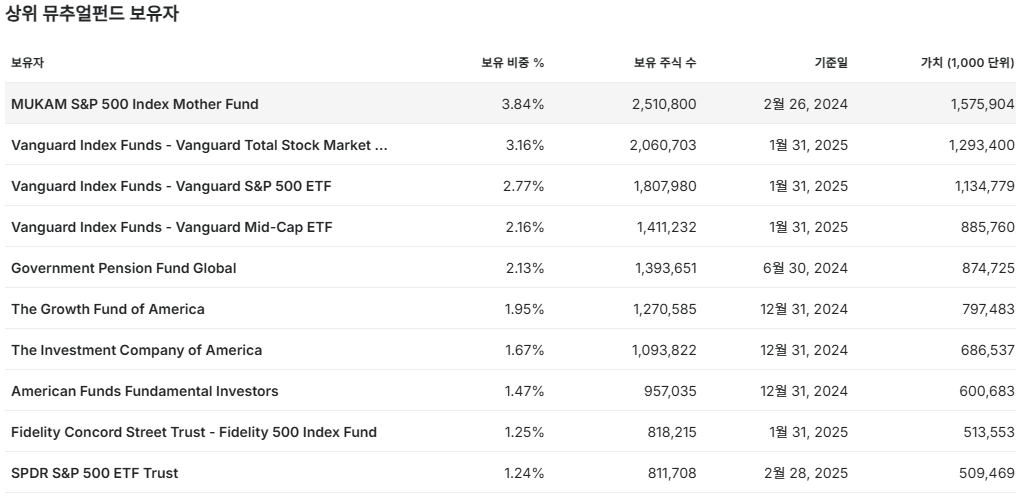Select the 1.47% holding percentage
Image resolution: width=1021 pixels, height=497 pixels.
[525, 391]
